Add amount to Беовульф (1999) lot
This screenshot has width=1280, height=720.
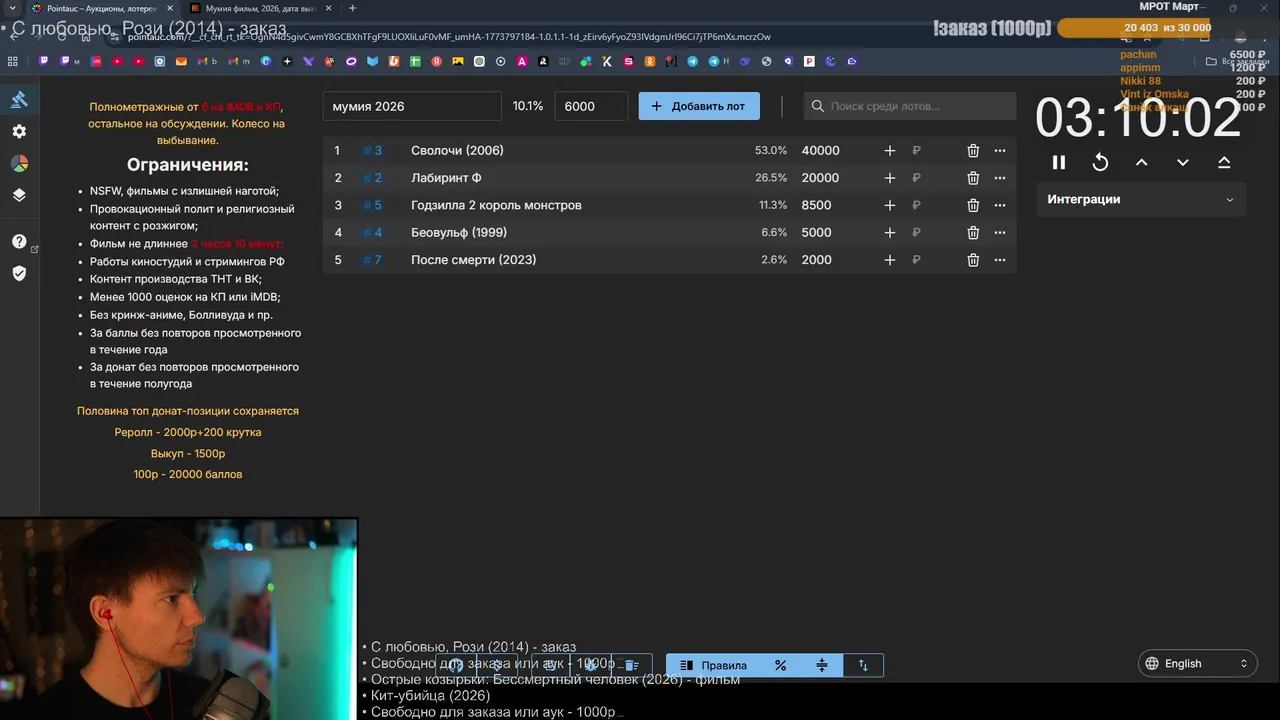coord(890,232)
